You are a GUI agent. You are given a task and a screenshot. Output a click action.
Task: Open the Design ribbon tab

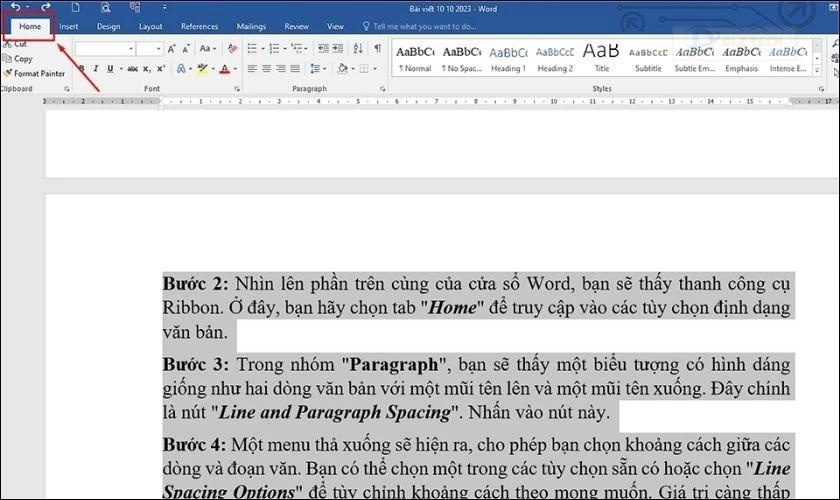pyautogui.click(x=108, y=26)
